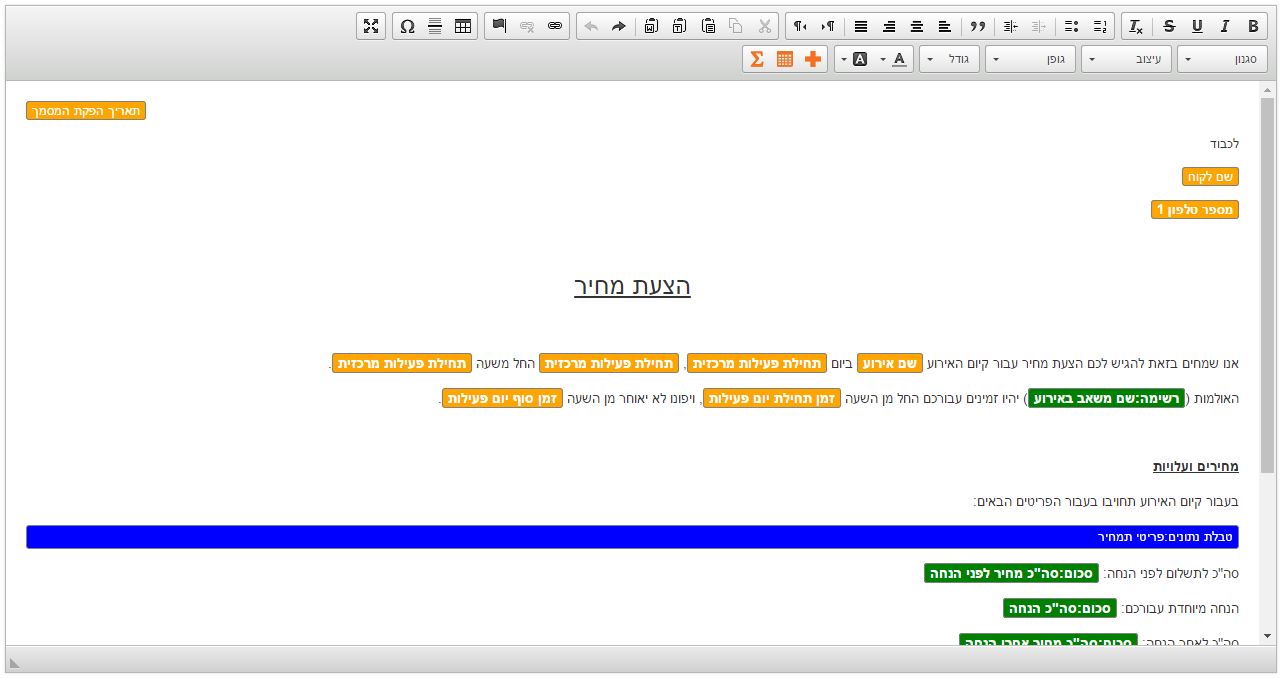This screenshot has height=678, width=1284.
Task: Open the עיצוב format dropdown
Action: (1126, 59)
